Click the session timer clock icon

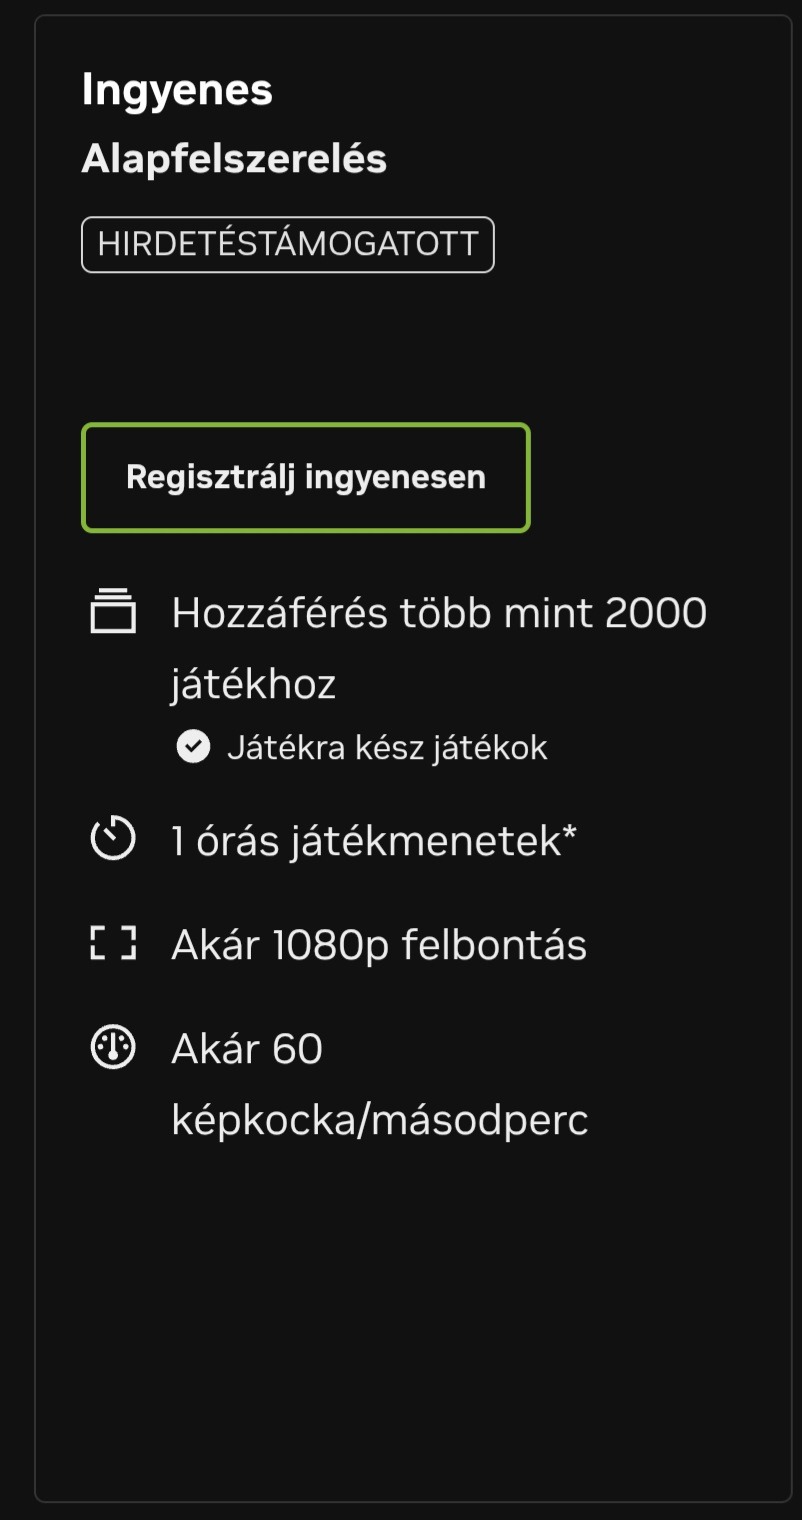[x=113, y=839]
